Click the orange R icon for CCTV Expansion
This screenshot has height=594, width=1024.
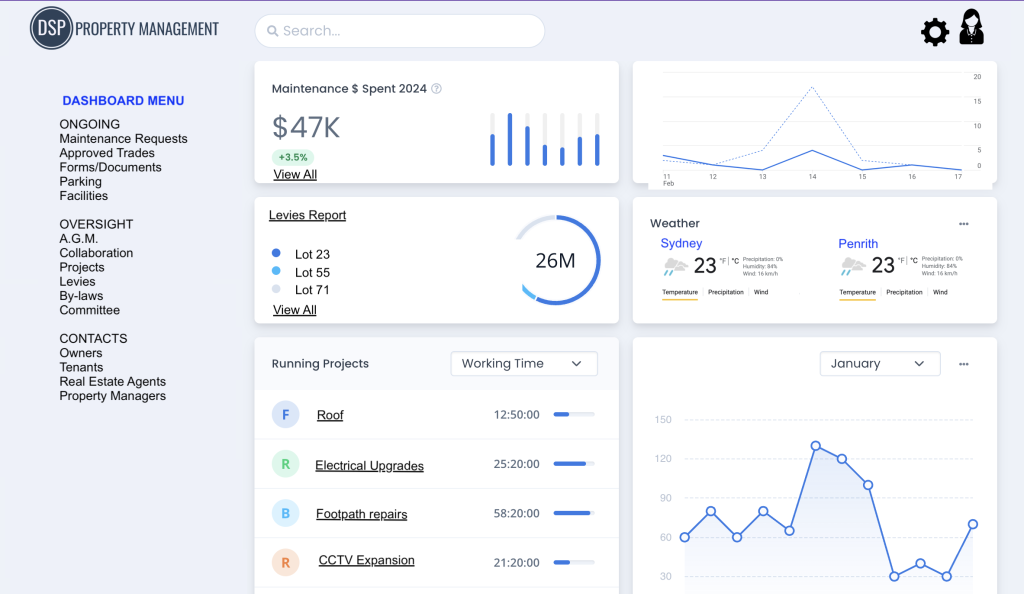point(285,562)
